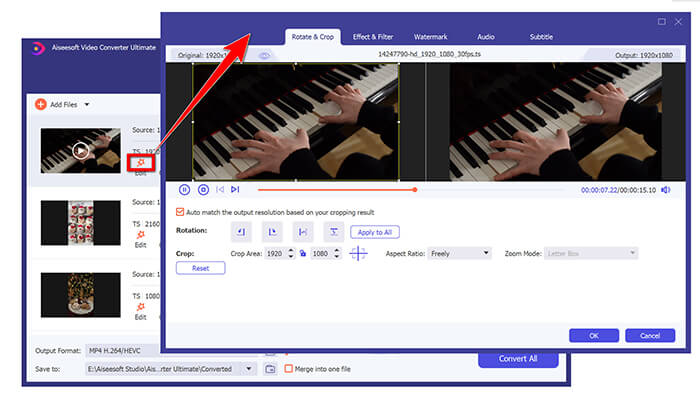Click the volume speaker icon
The height and width of the screenshot is (414, 700).
[x=666, y=189]
